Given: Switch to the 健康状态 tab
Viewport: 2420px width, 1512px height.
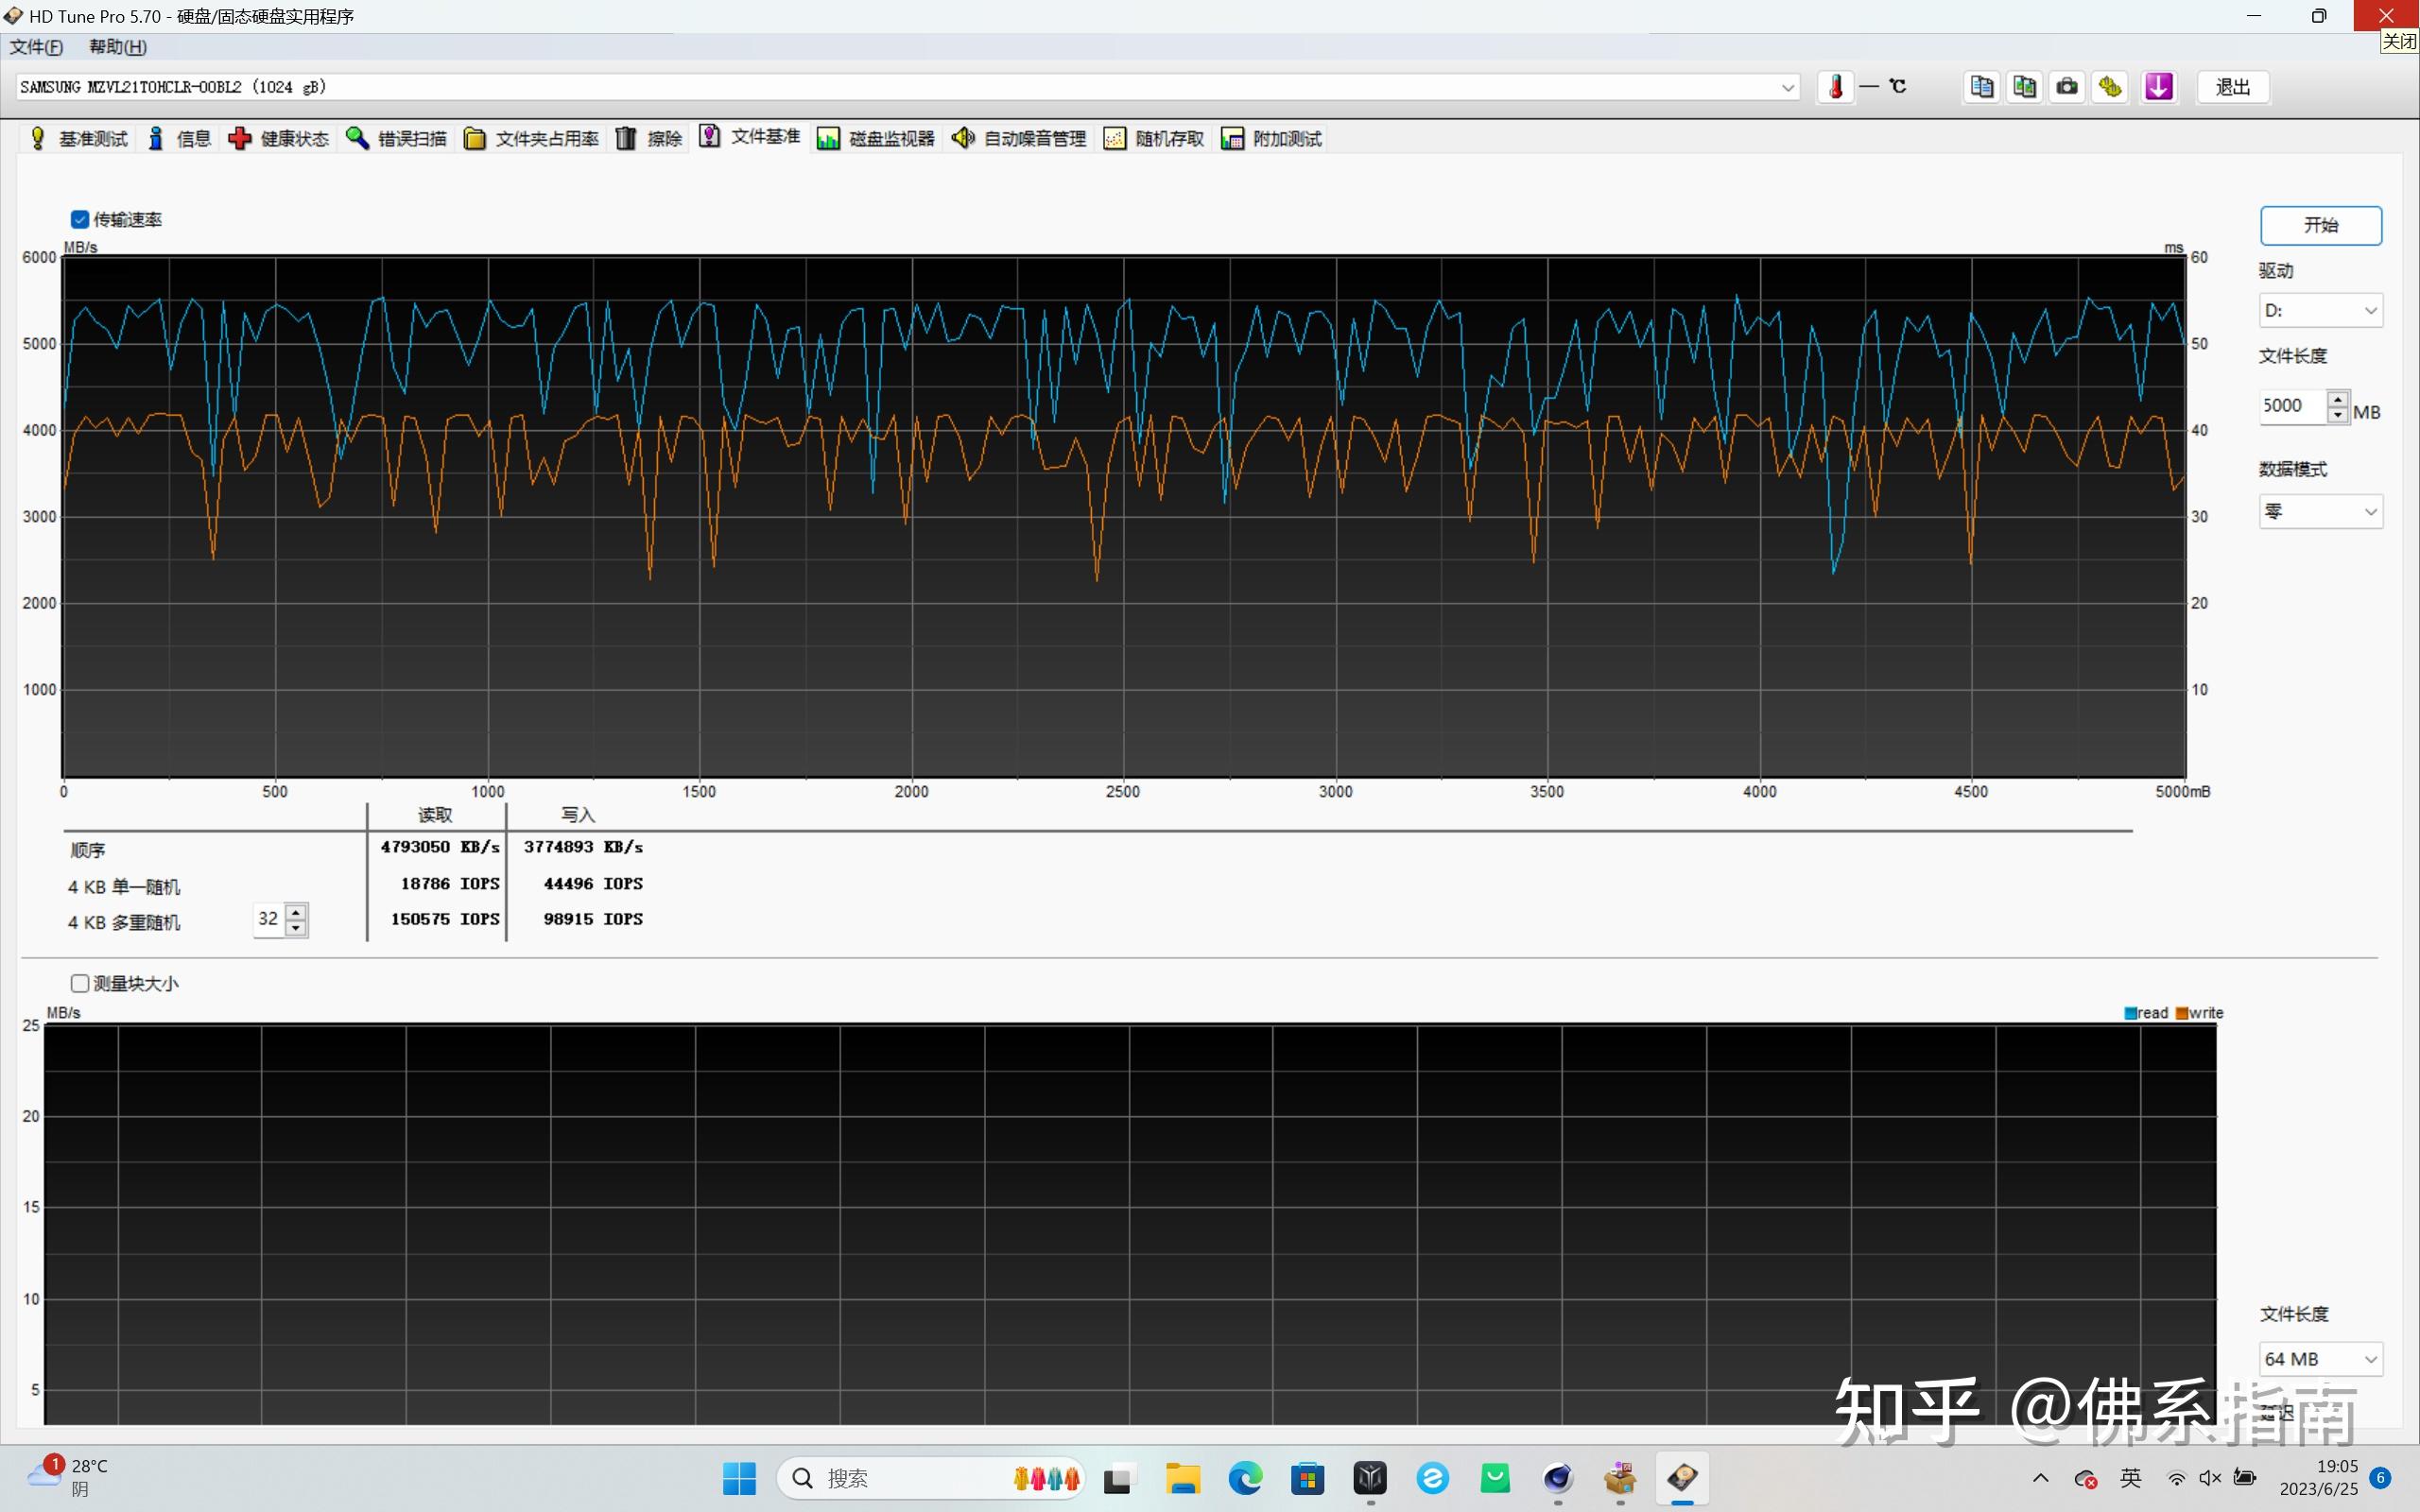Looking at the screenshot, I should coord(279,139).
